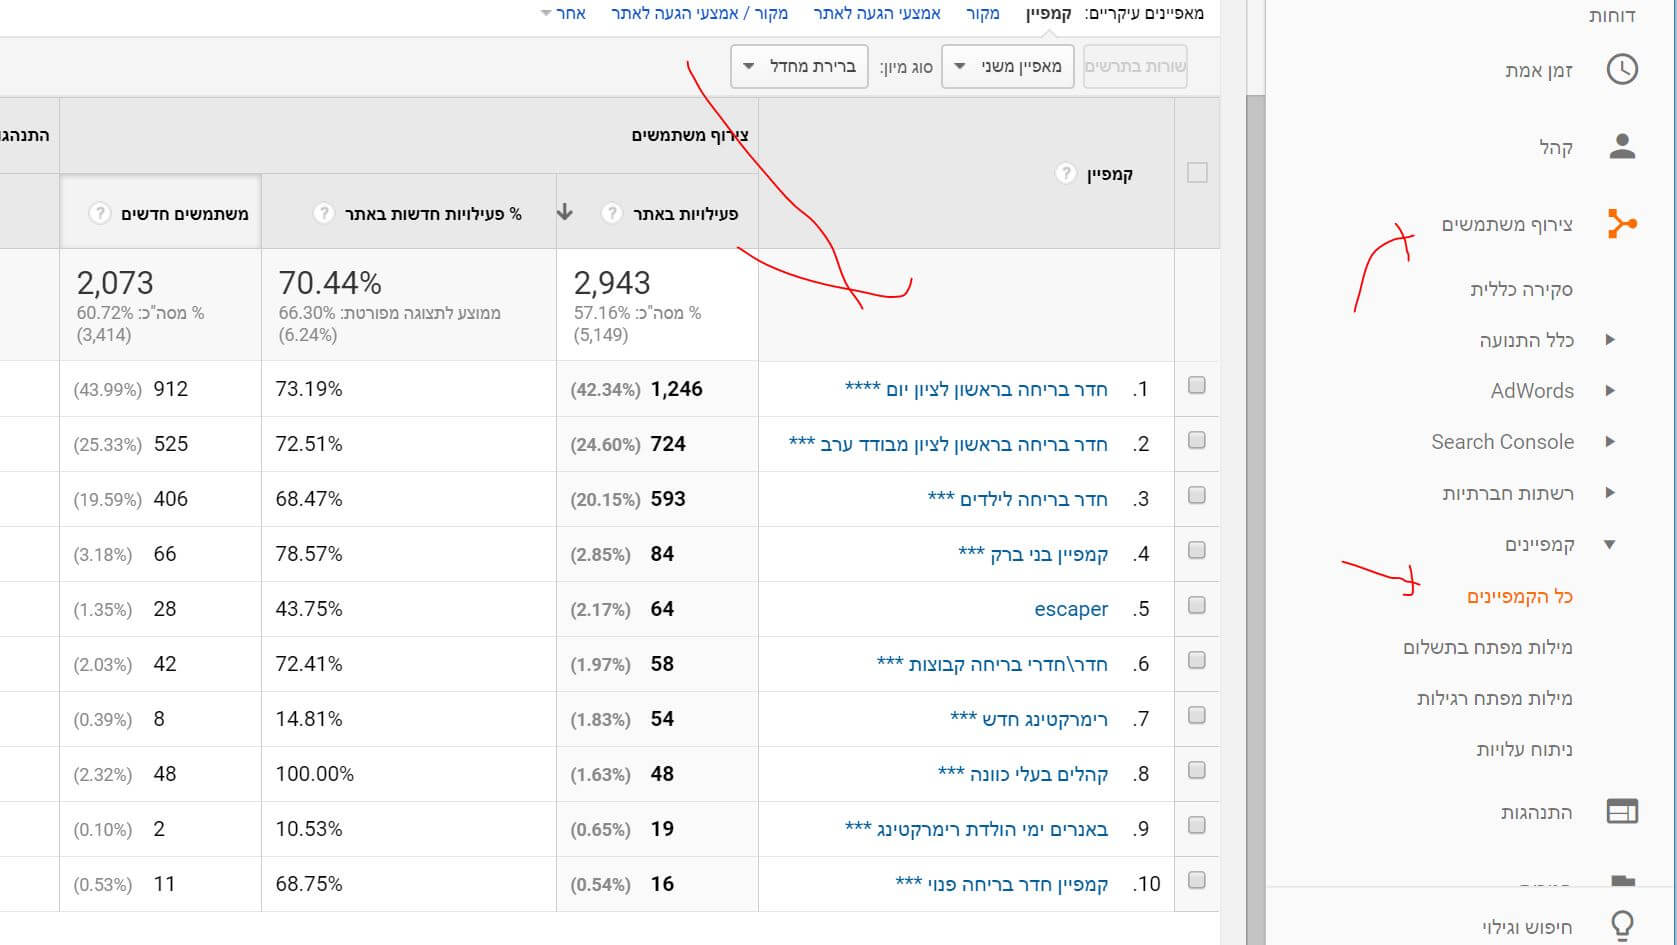Click the orange Acquisition merge icon
This screenshot has height=945, width=1677.
click(x=1621, y=223)
